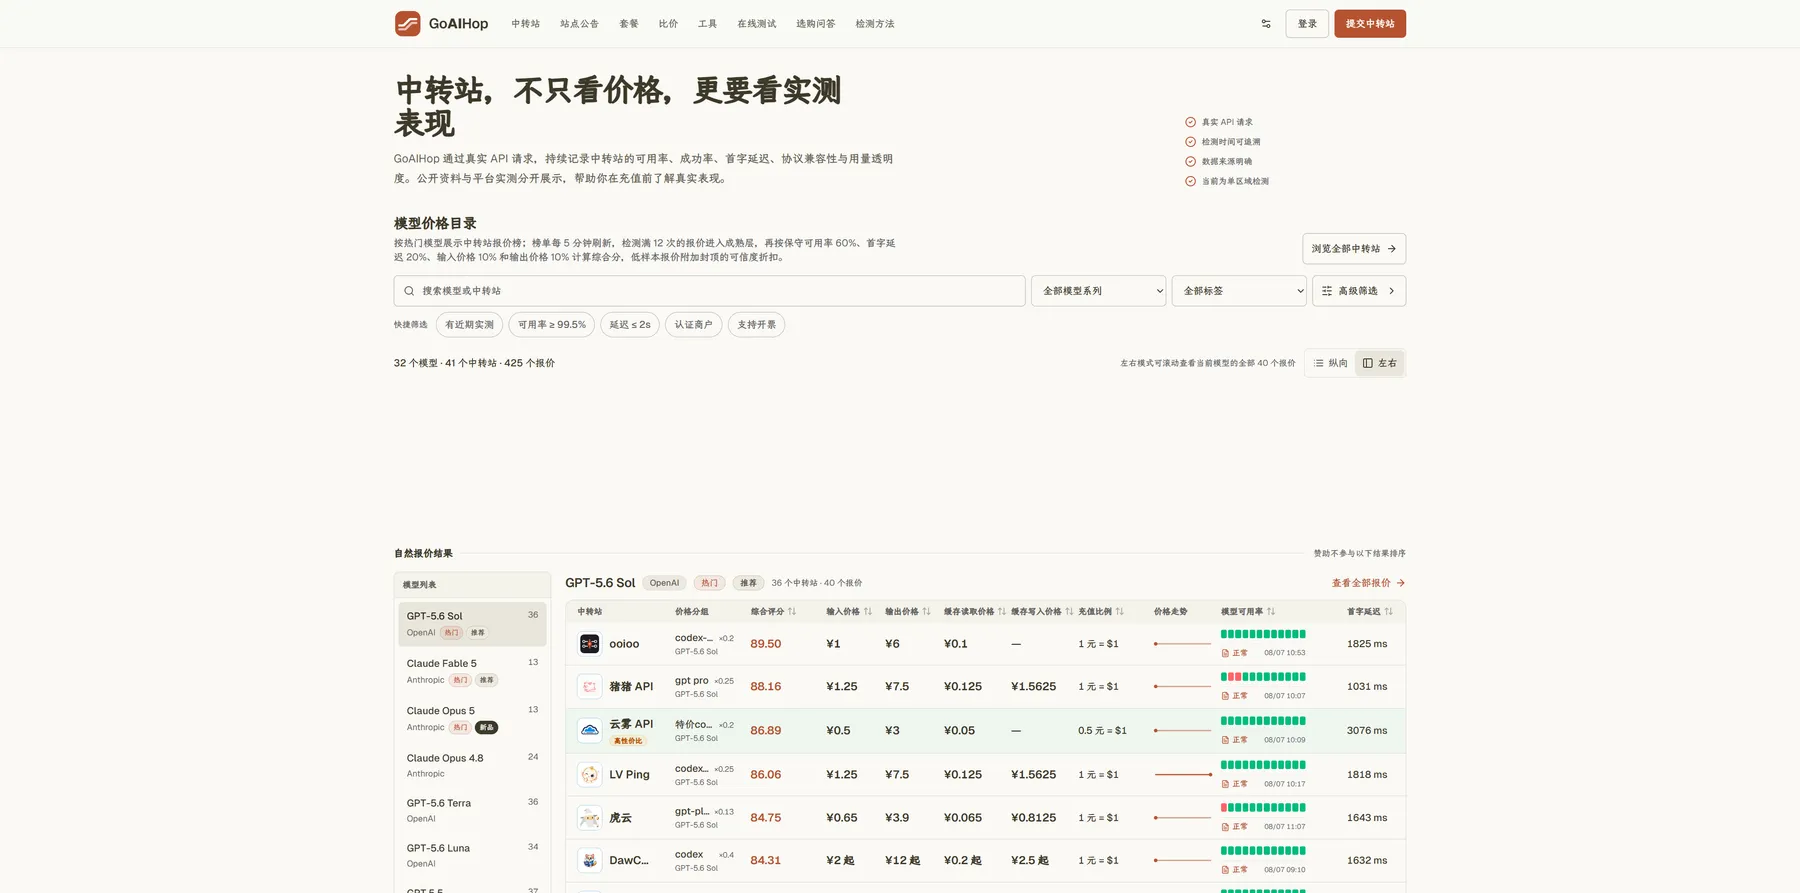Click the 登录 login button

1307,24
